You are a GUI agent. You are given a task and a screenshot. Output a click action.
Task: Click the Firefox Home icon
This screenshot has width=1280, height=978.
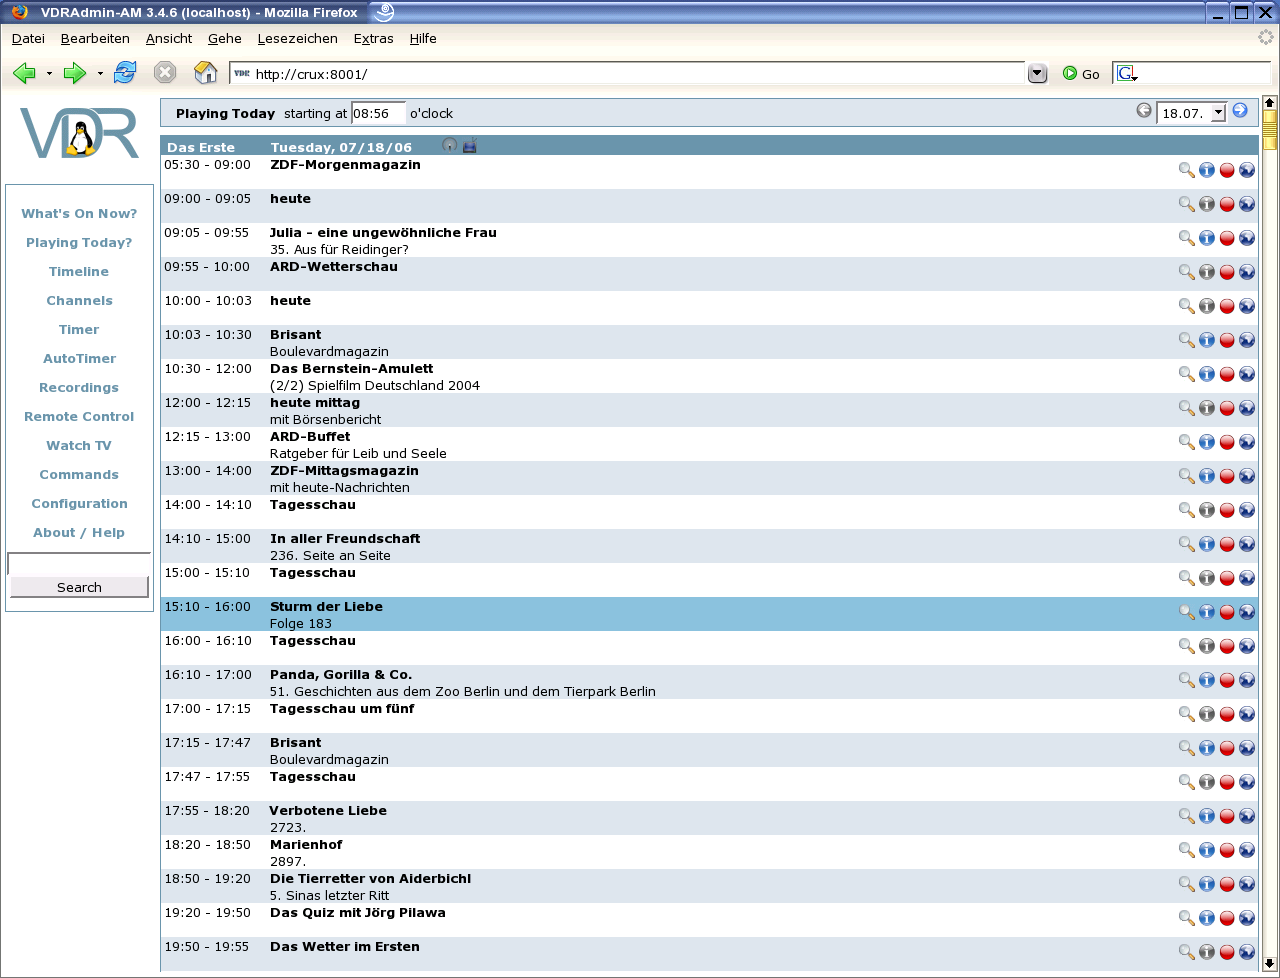tap(205, 73)
